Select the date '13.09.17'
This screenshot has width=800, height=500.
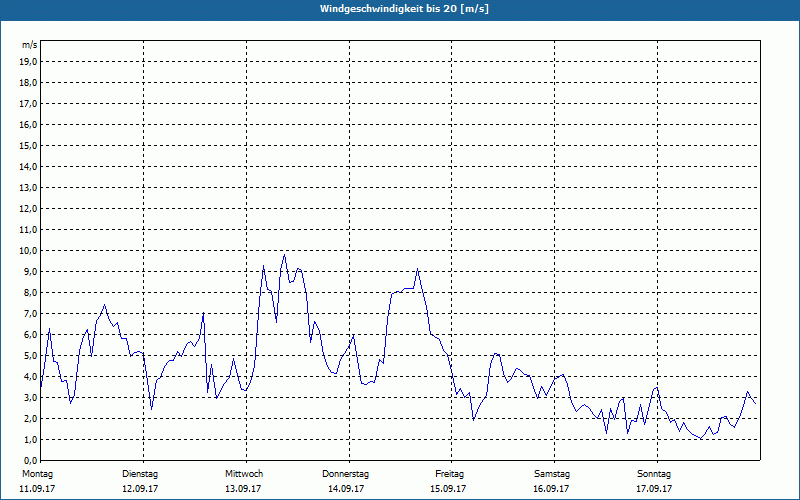pos(243,489)
